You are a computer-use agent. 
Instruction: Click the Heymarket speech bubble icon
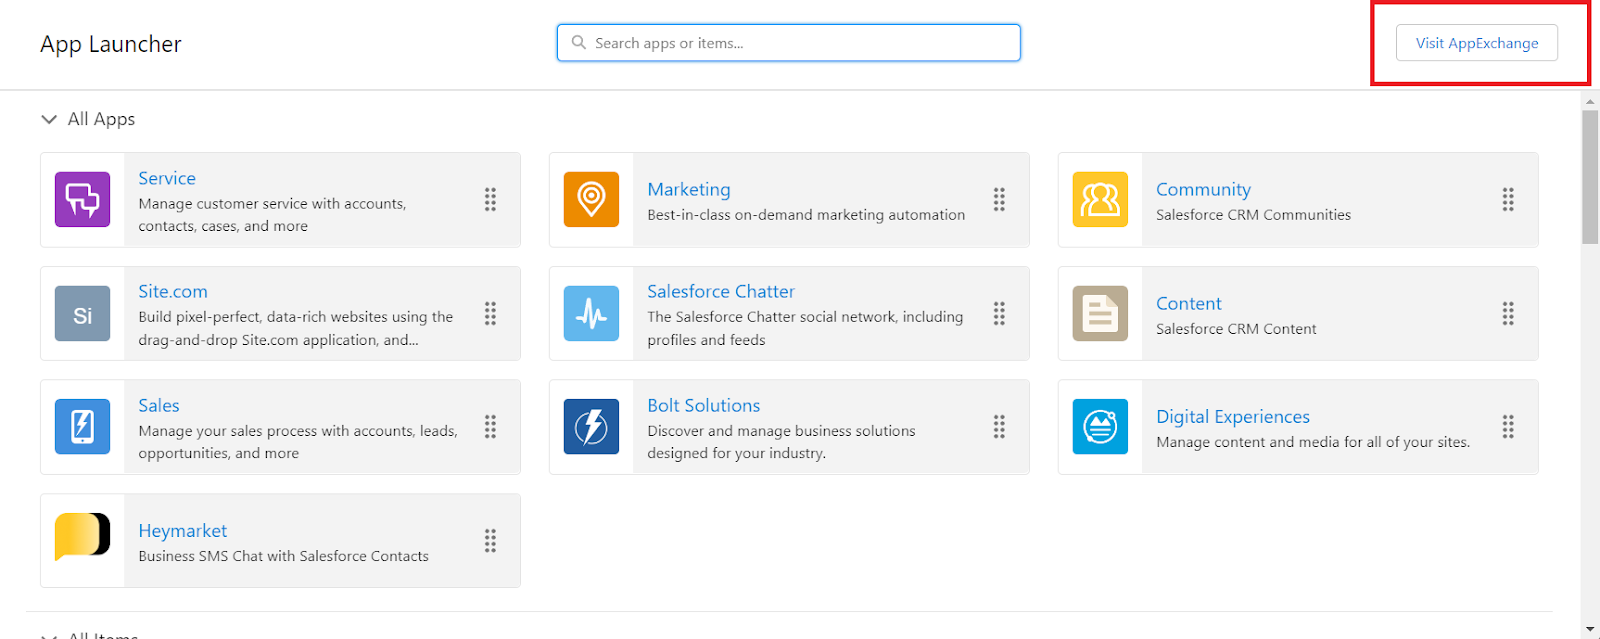[x=82, y=537]
